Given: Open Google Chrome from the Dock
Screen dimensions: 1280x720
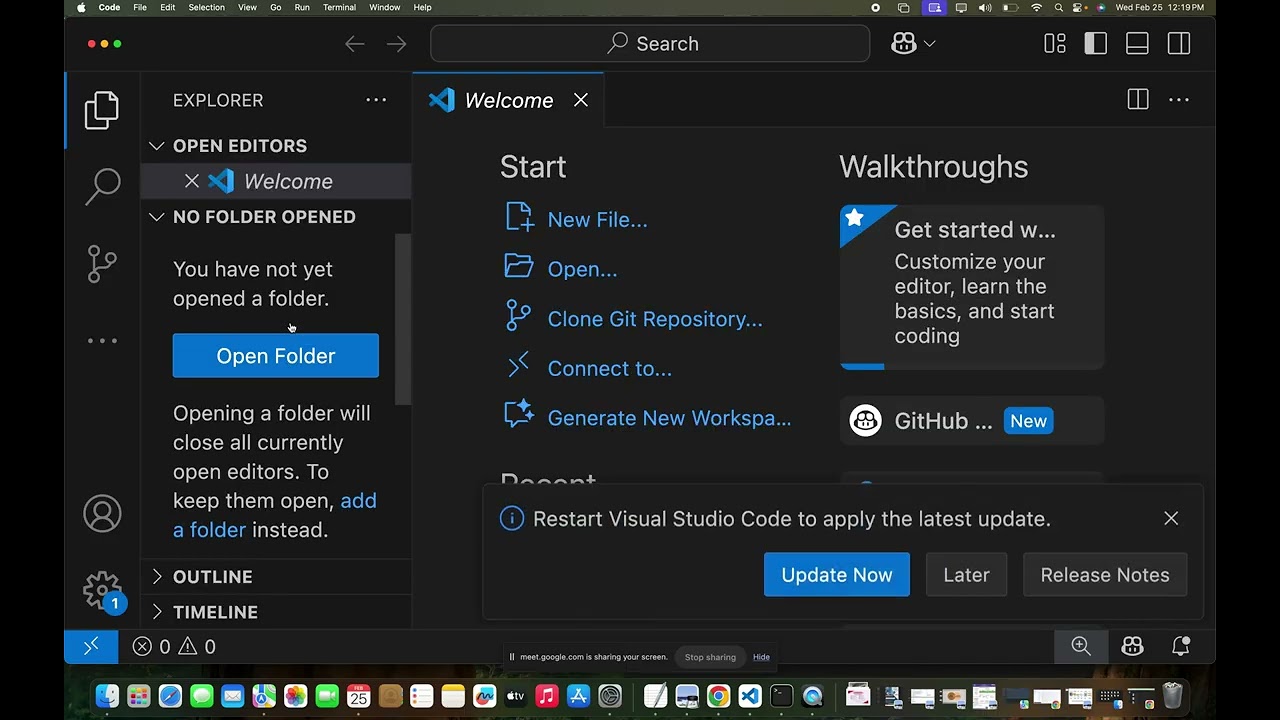Looking at the screenshot, I should pyautogui.click(x=718, y=696).
